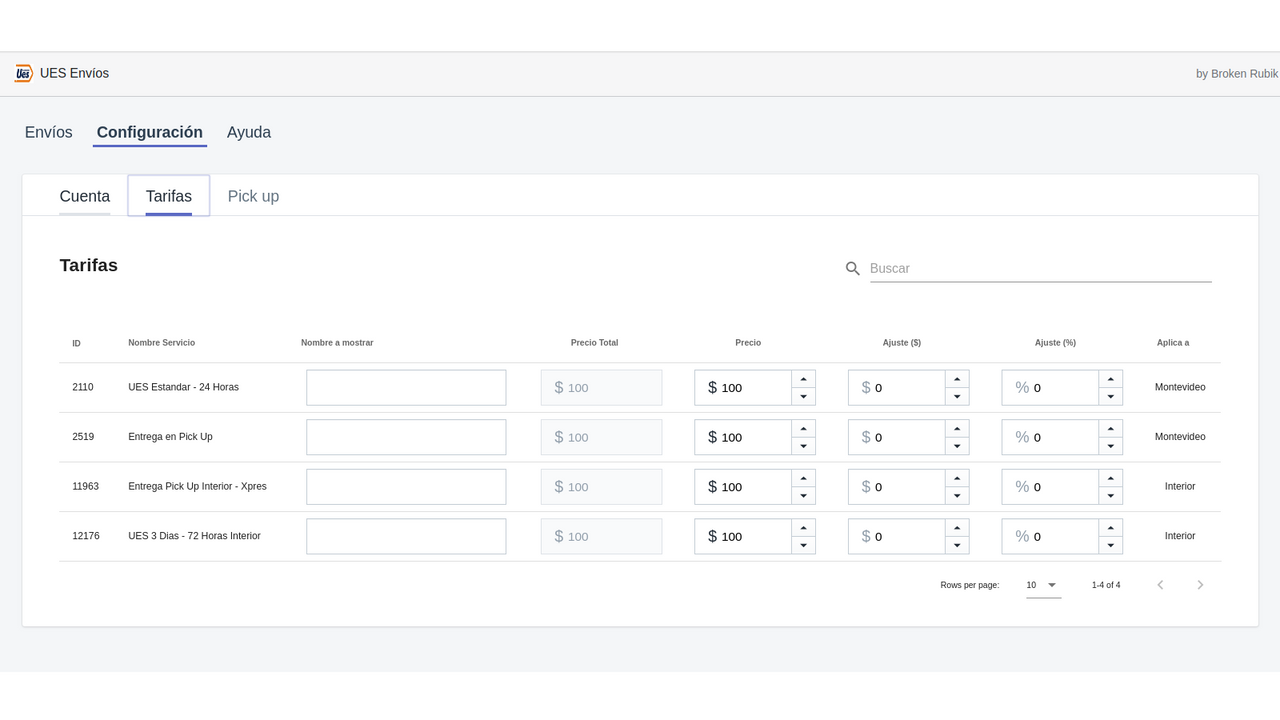
Task: Open the Ayuda menu
Action: pos(248,132)
